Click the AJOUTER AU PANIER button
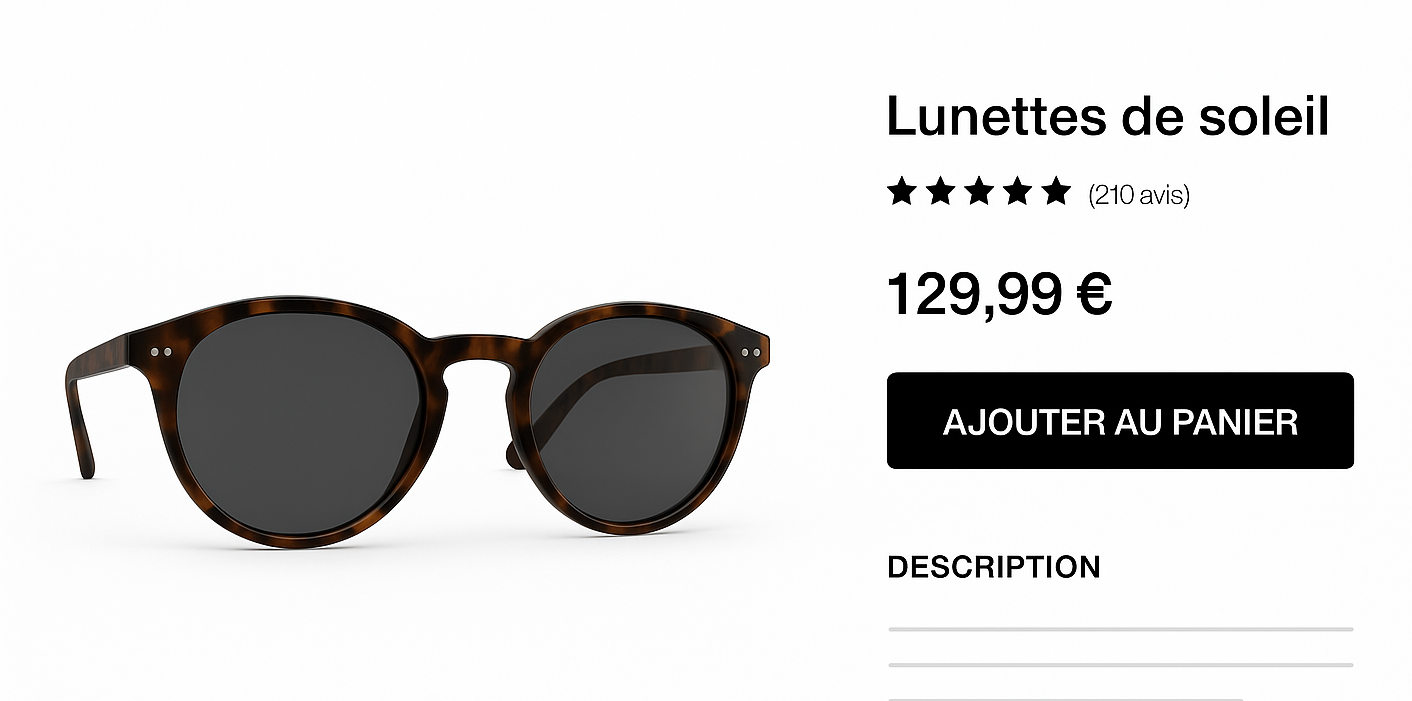Image resolution: width=1412 pixels, height=701 pixels. point(1120,421)
